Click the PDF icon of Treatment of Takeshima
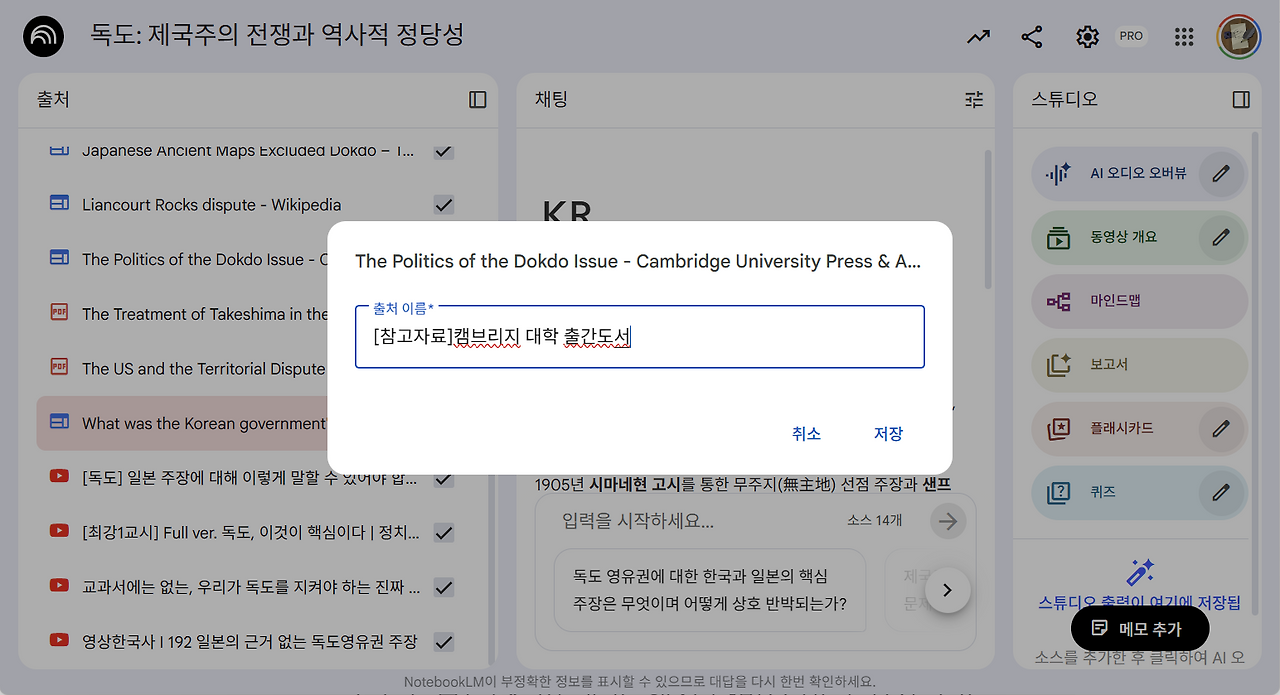 pos(59,312)
